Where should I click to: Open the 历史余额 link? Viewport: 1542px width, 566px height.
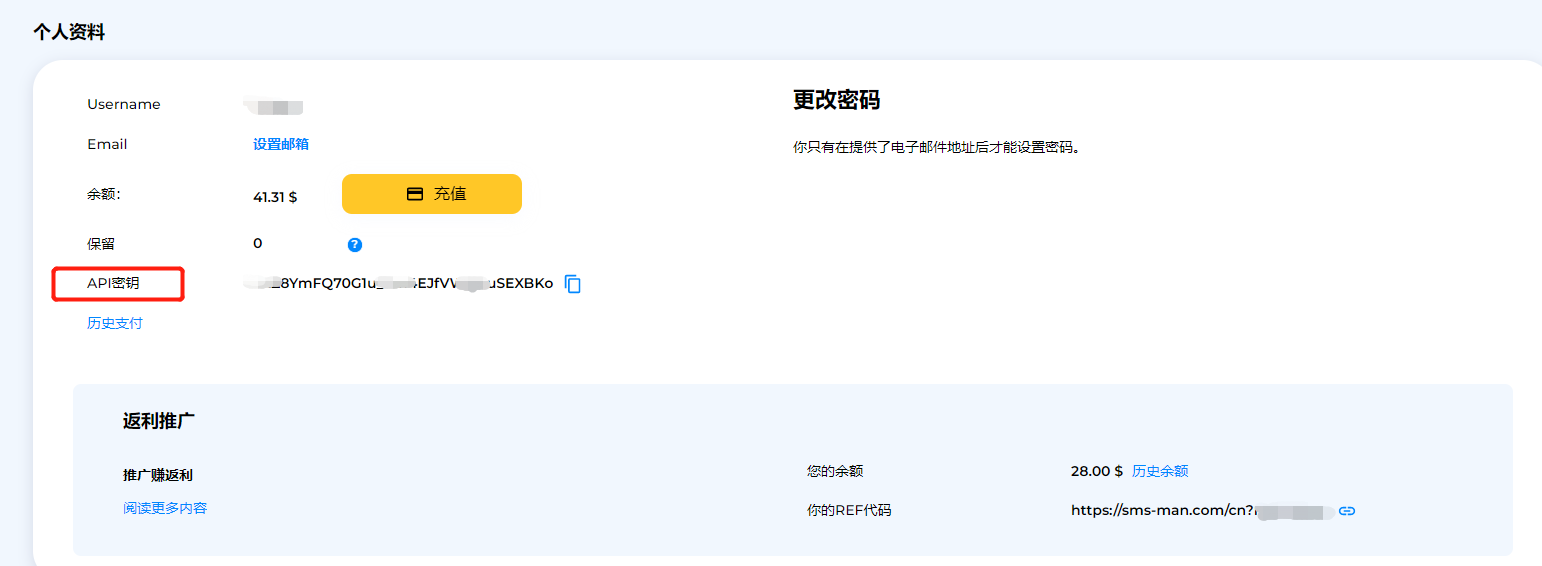coord(1160,471)
